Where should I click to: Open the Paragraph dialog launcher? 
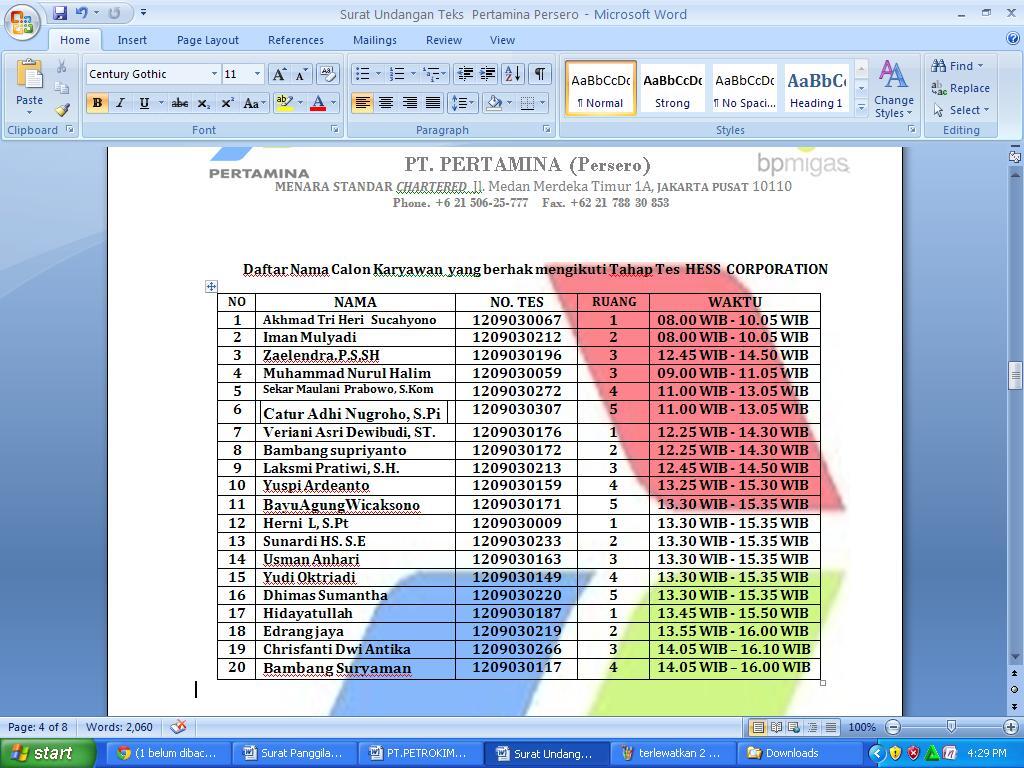click(x=547, y=129)
